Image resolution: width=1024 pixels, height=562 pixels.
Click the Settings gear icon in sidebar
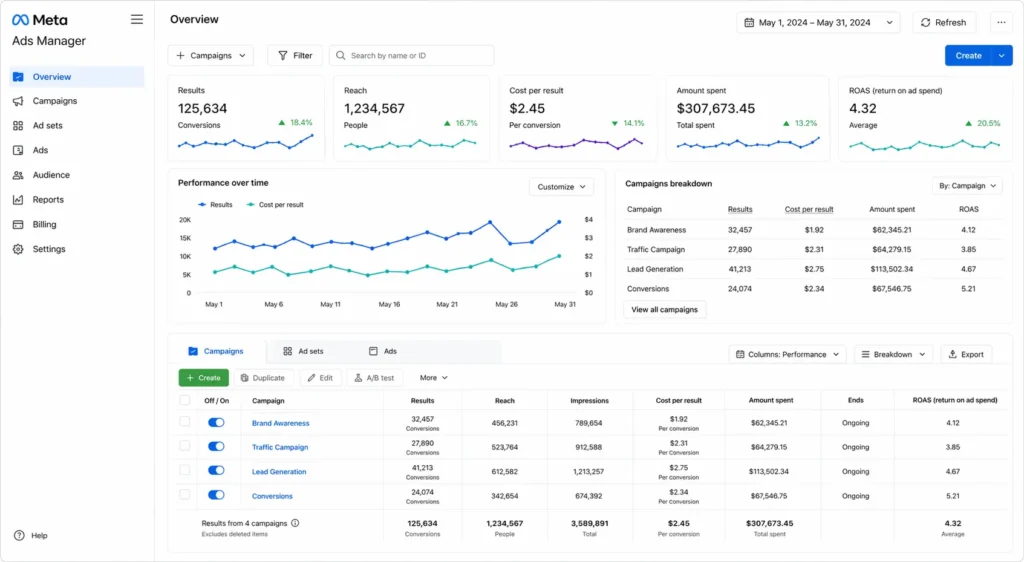18,249
